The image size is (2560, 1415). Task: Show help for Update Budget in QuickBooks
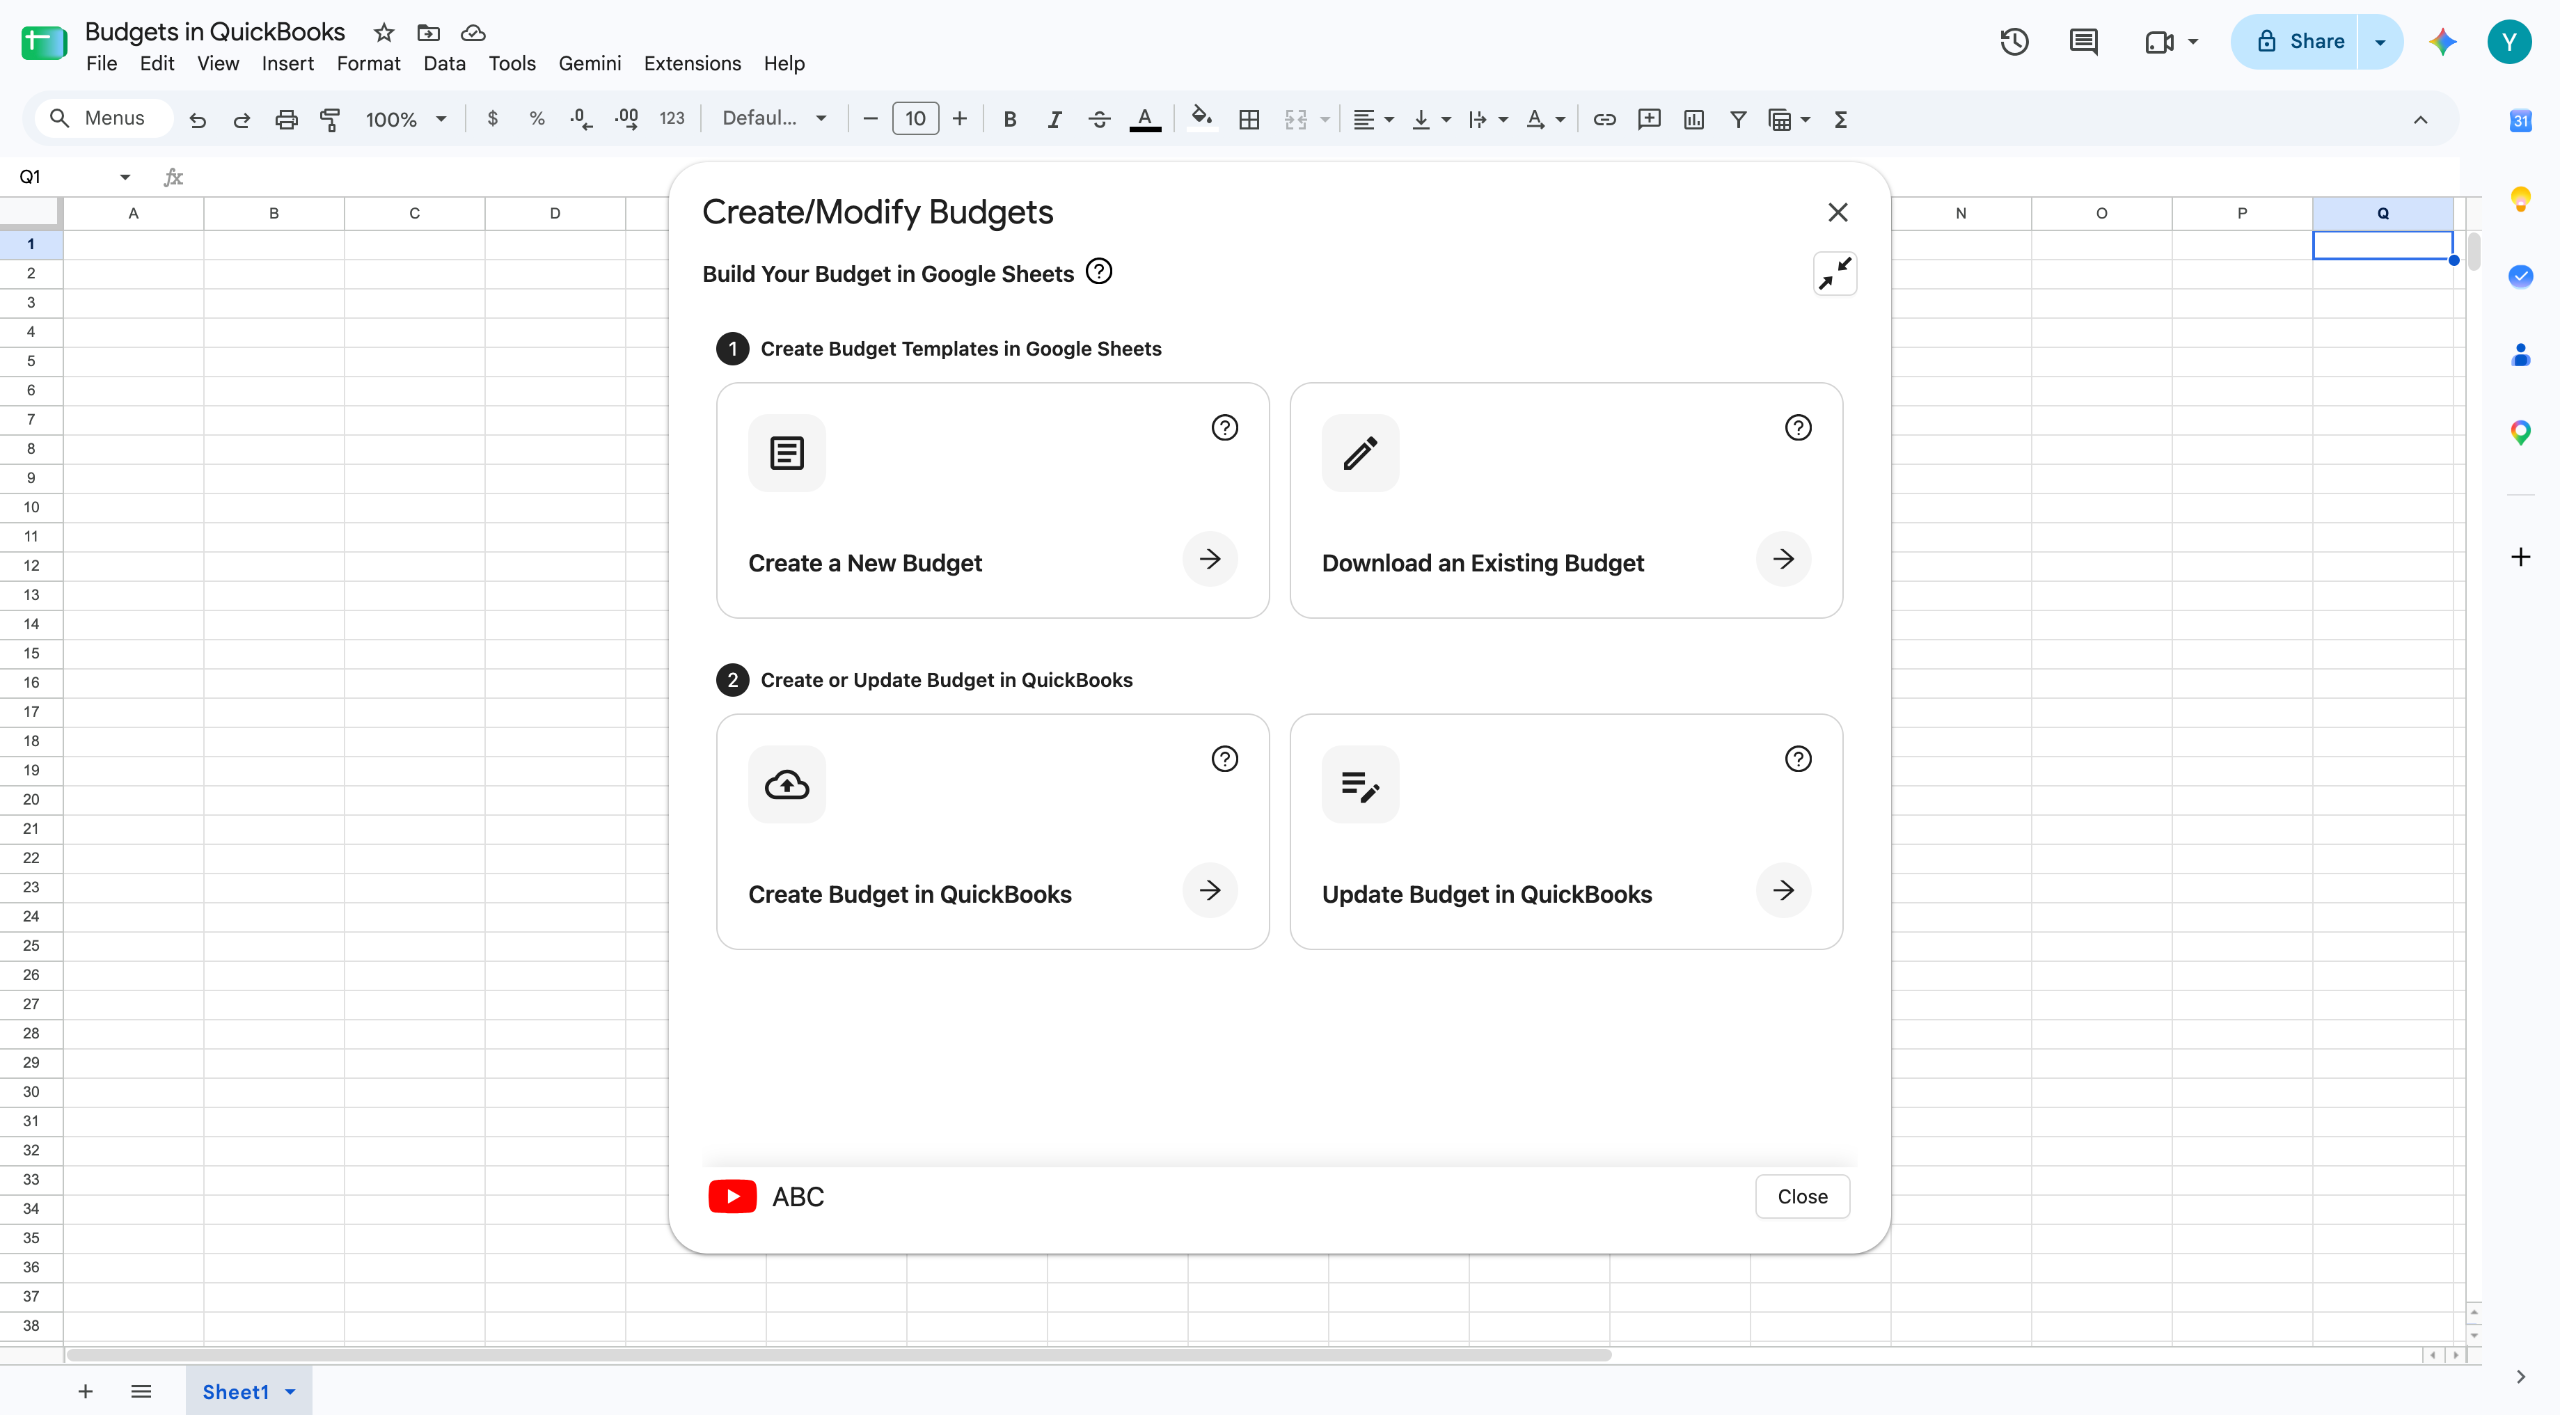1798,759
